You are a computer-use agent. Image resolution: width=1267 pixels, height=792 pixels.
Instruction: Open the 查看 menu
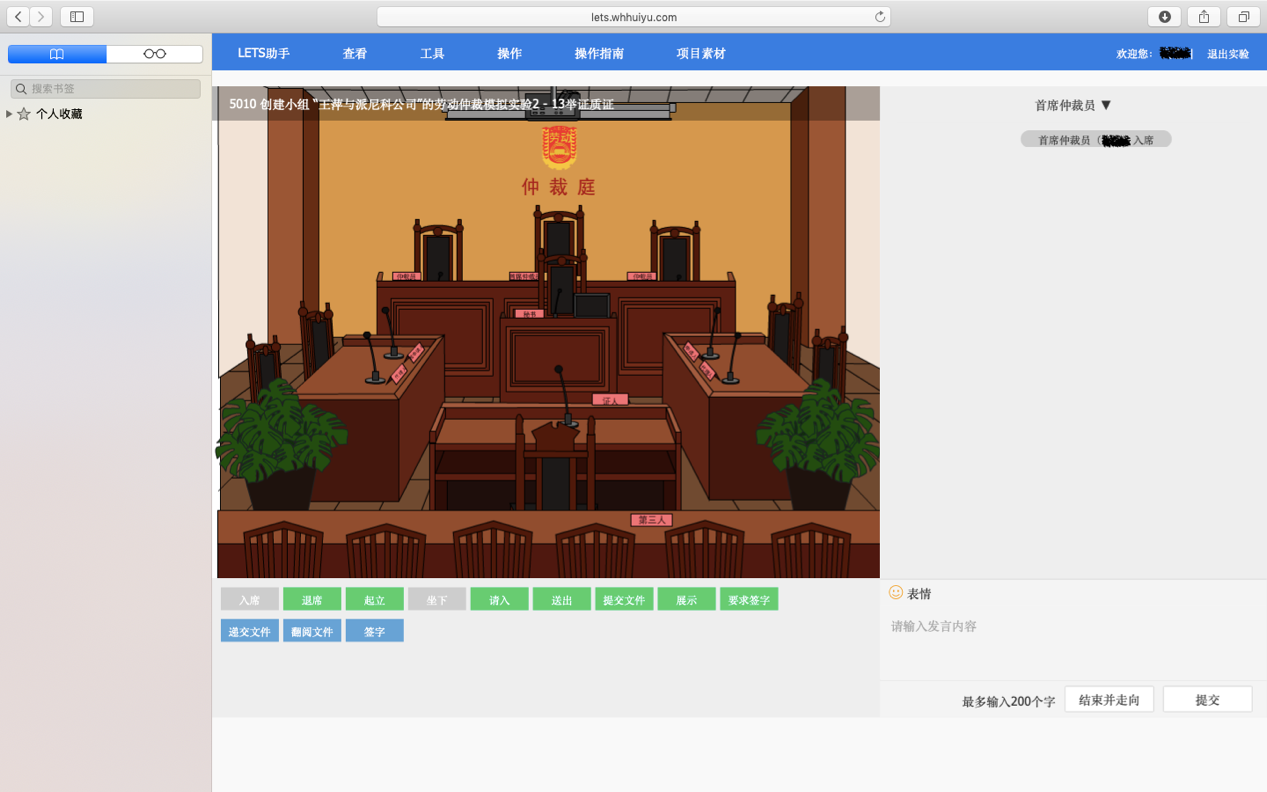click(x=355, y=54)
